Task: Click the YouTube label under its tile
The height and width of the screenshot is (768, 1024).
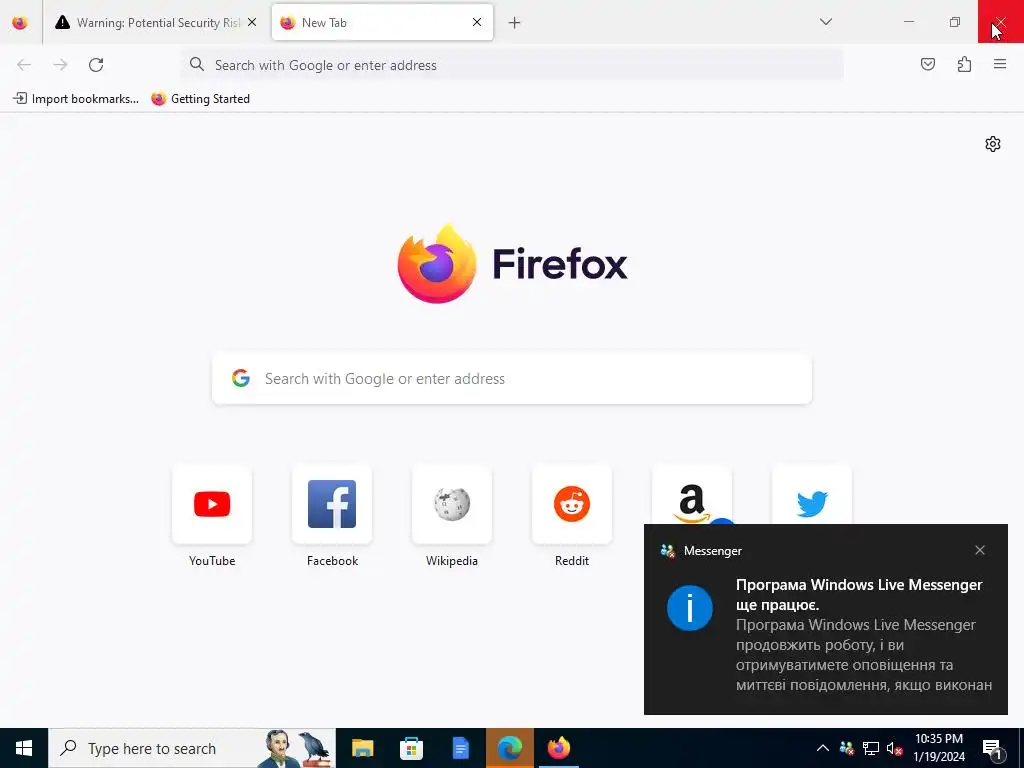Action: [x=212, y=561]
